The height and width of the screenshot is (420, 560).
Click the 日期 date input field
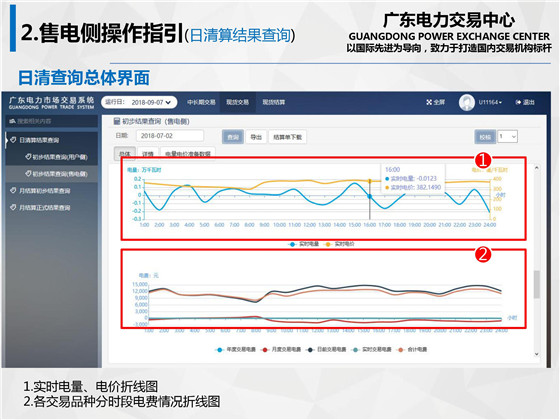(170, 136)
